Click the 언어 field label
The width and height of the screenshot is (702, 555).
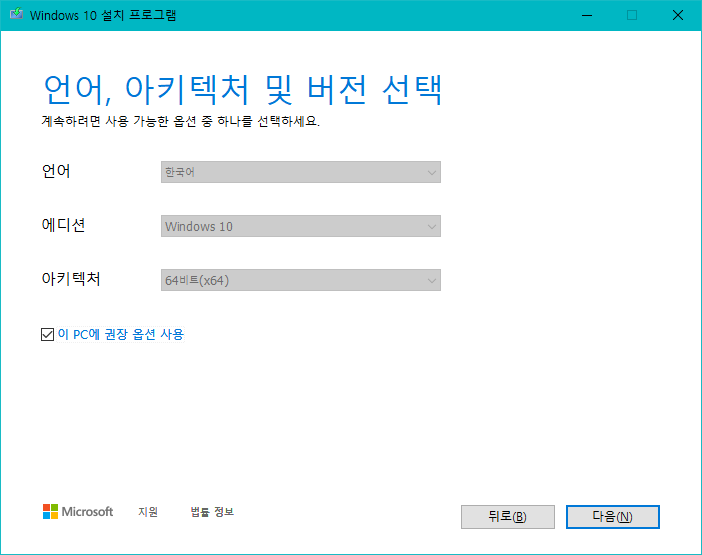56,171
